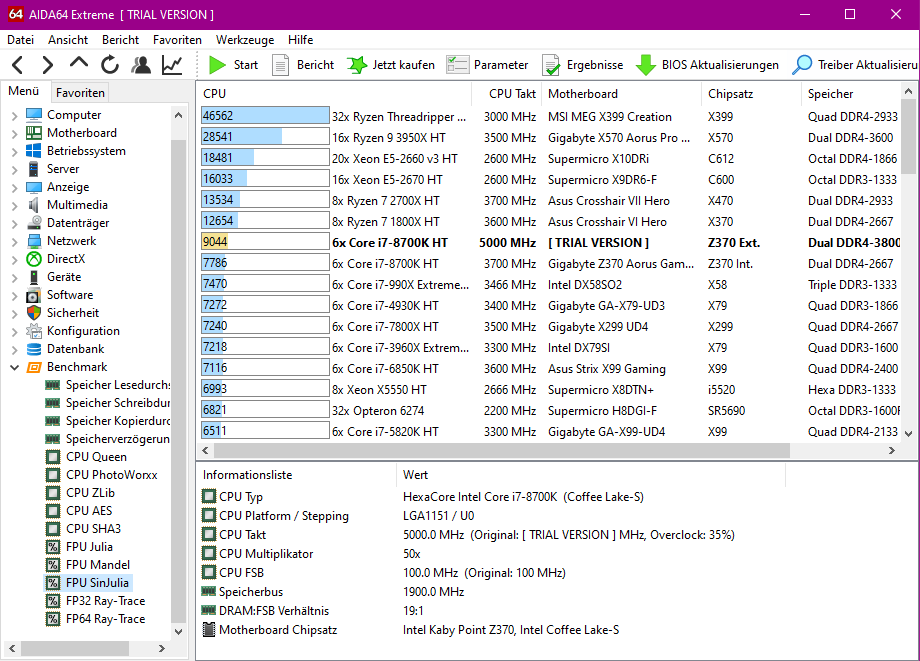This screenshot has height=661, width=920.
Task: Select FP64 Ray-Trace benchmark
Action: [x=106, y=619]
